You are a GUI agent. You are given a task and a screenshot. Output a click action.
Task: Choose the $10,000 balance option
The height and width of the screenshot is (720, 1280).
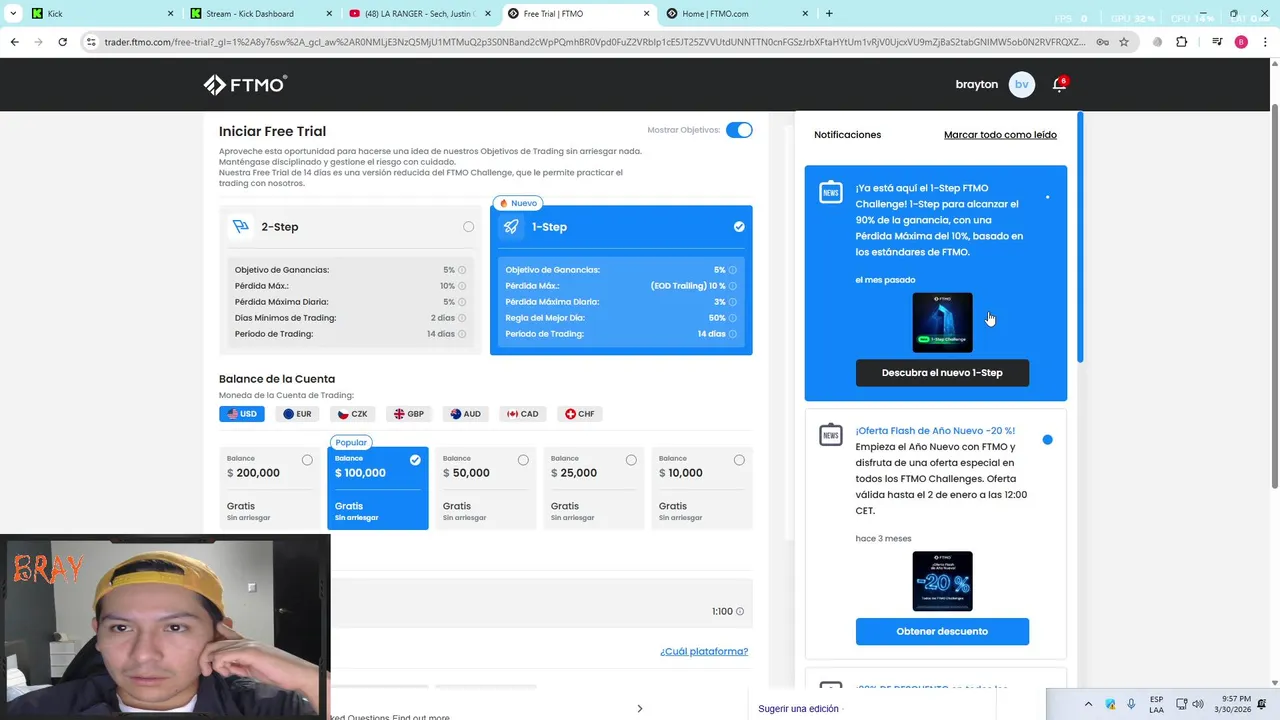(701, 488)
